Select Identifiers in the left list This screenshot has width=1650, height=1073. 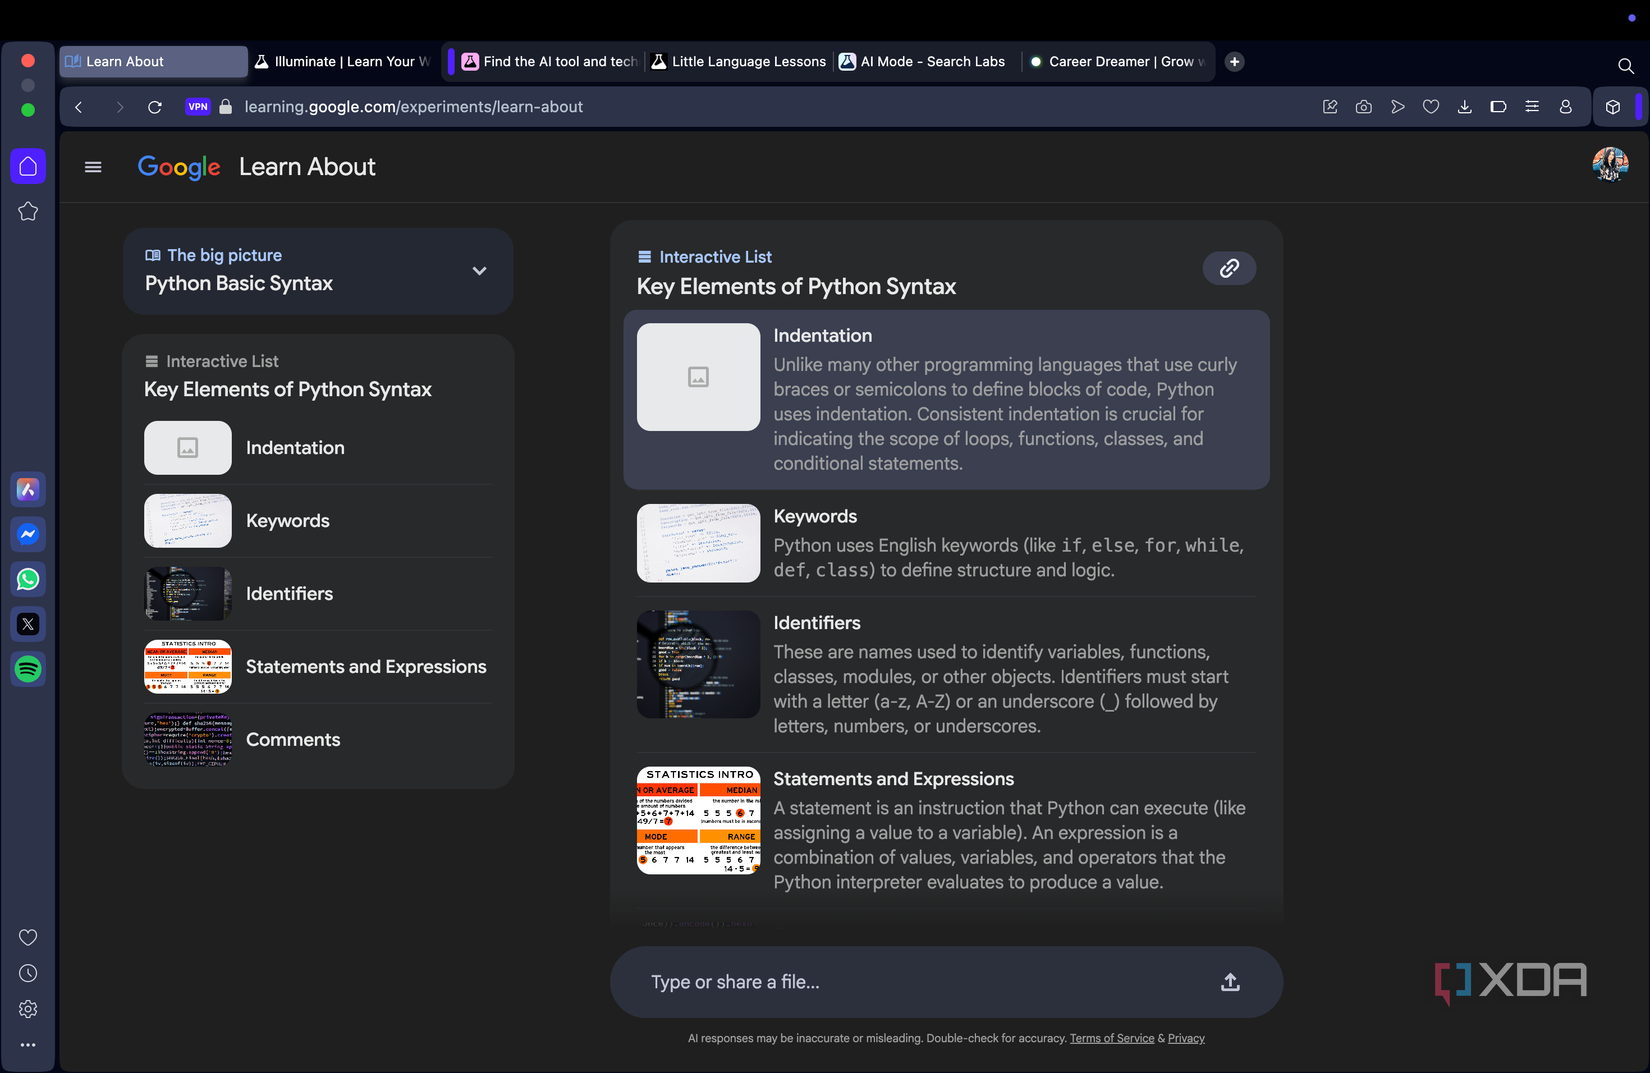(x=318, y=594)
